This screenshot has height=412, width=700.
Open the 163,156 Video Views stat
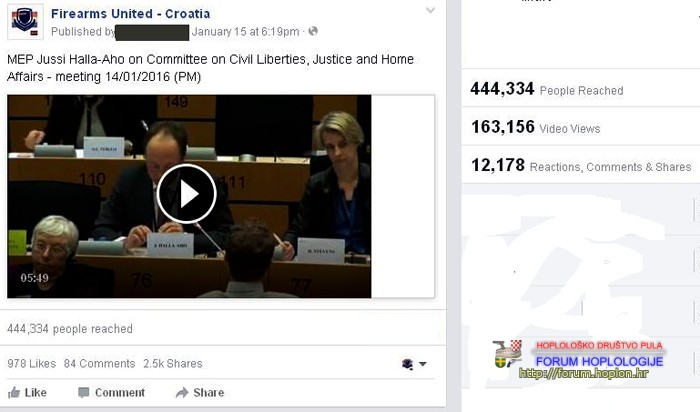click(x=536, y=127)
